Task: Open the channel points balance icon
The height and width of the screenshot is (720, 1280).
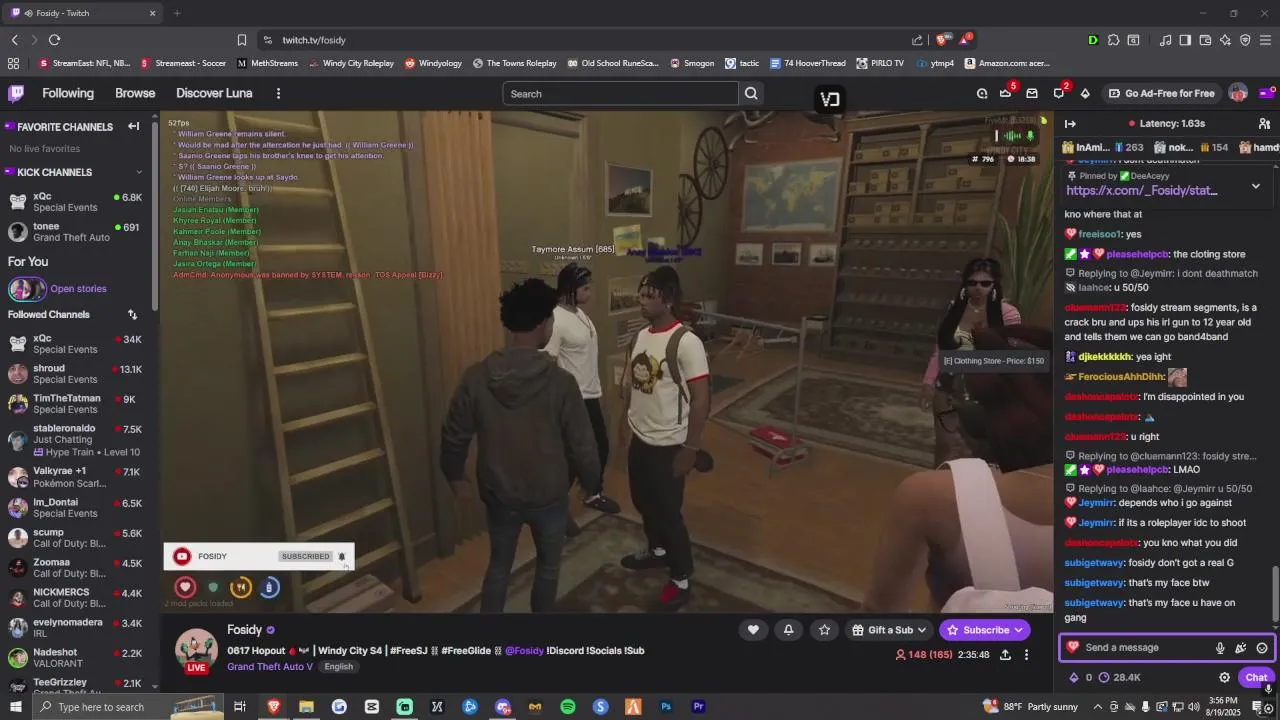Action: [x=1104, y=677]
